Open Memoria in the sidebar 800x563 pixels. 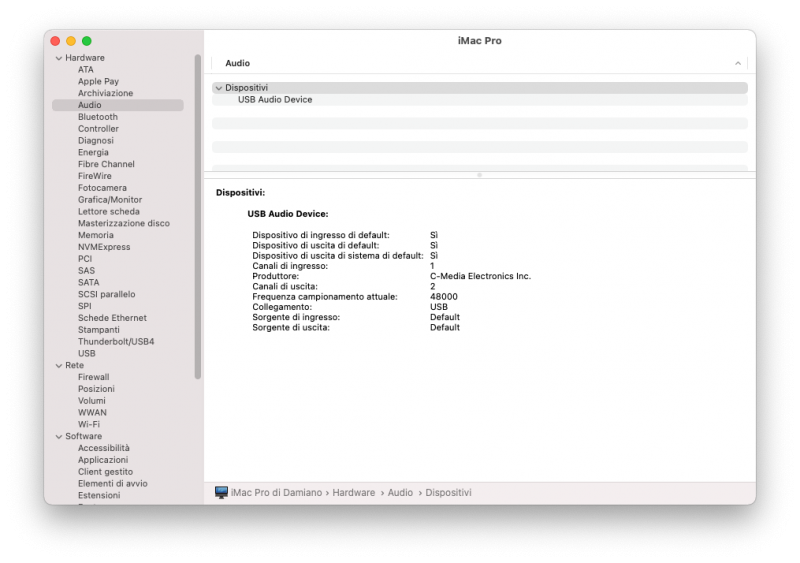tap(96, 235)
